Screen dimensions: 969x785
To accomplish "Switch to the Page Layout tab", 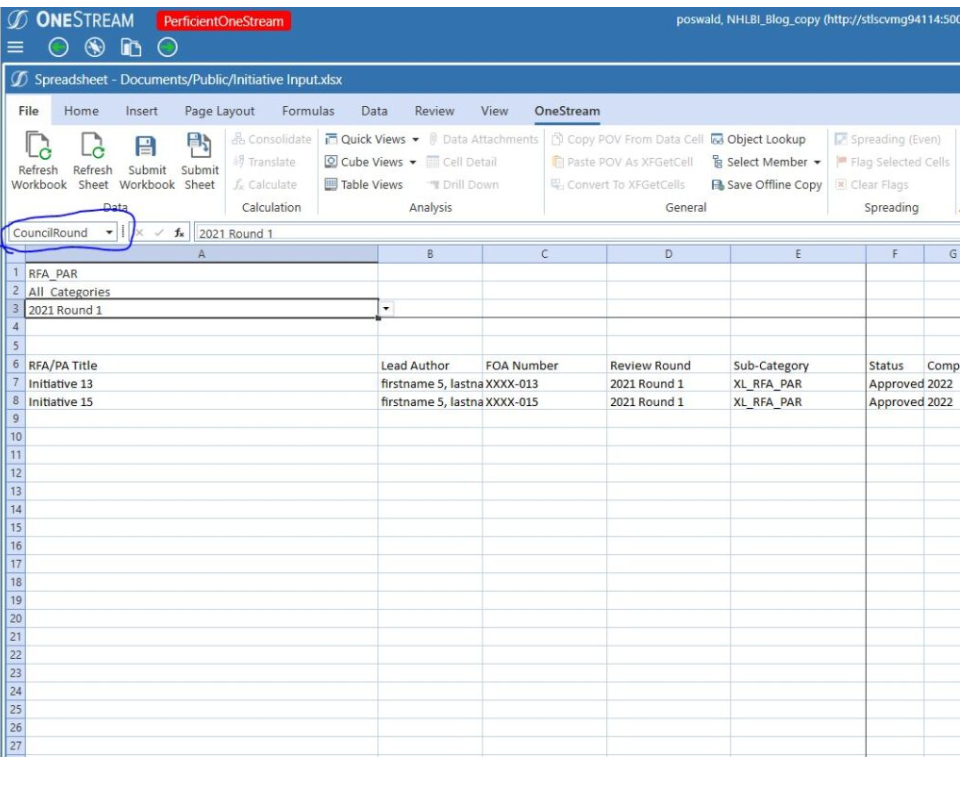I will pyautogui.click(x=219, y=111).
